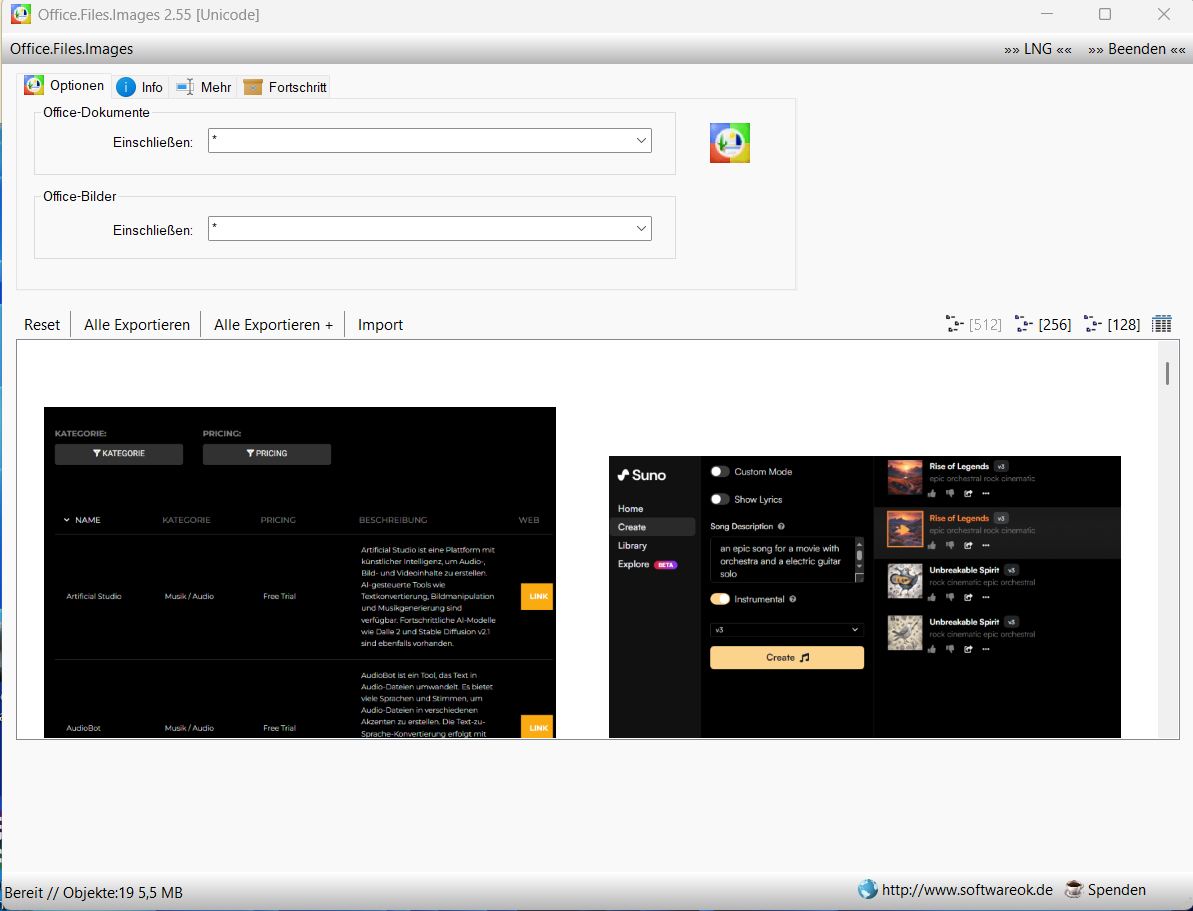Select the Suno screenshot thumbnail
1193x911 pixels.
(864, 597)
